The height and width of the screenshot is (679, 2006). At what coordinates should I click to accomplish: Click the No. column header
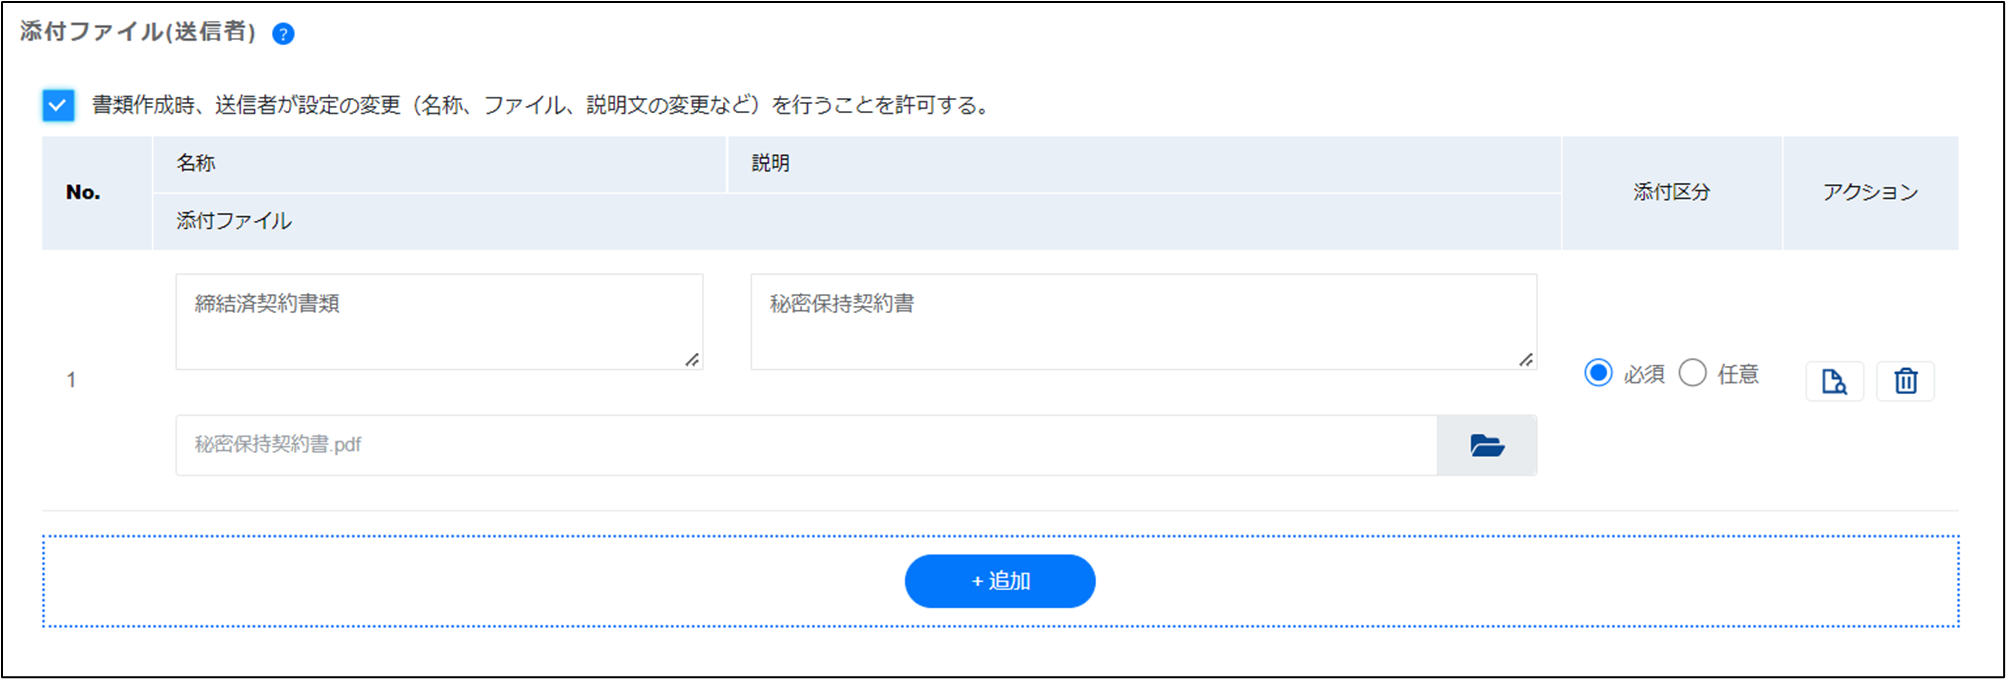[x=83, y=192]
